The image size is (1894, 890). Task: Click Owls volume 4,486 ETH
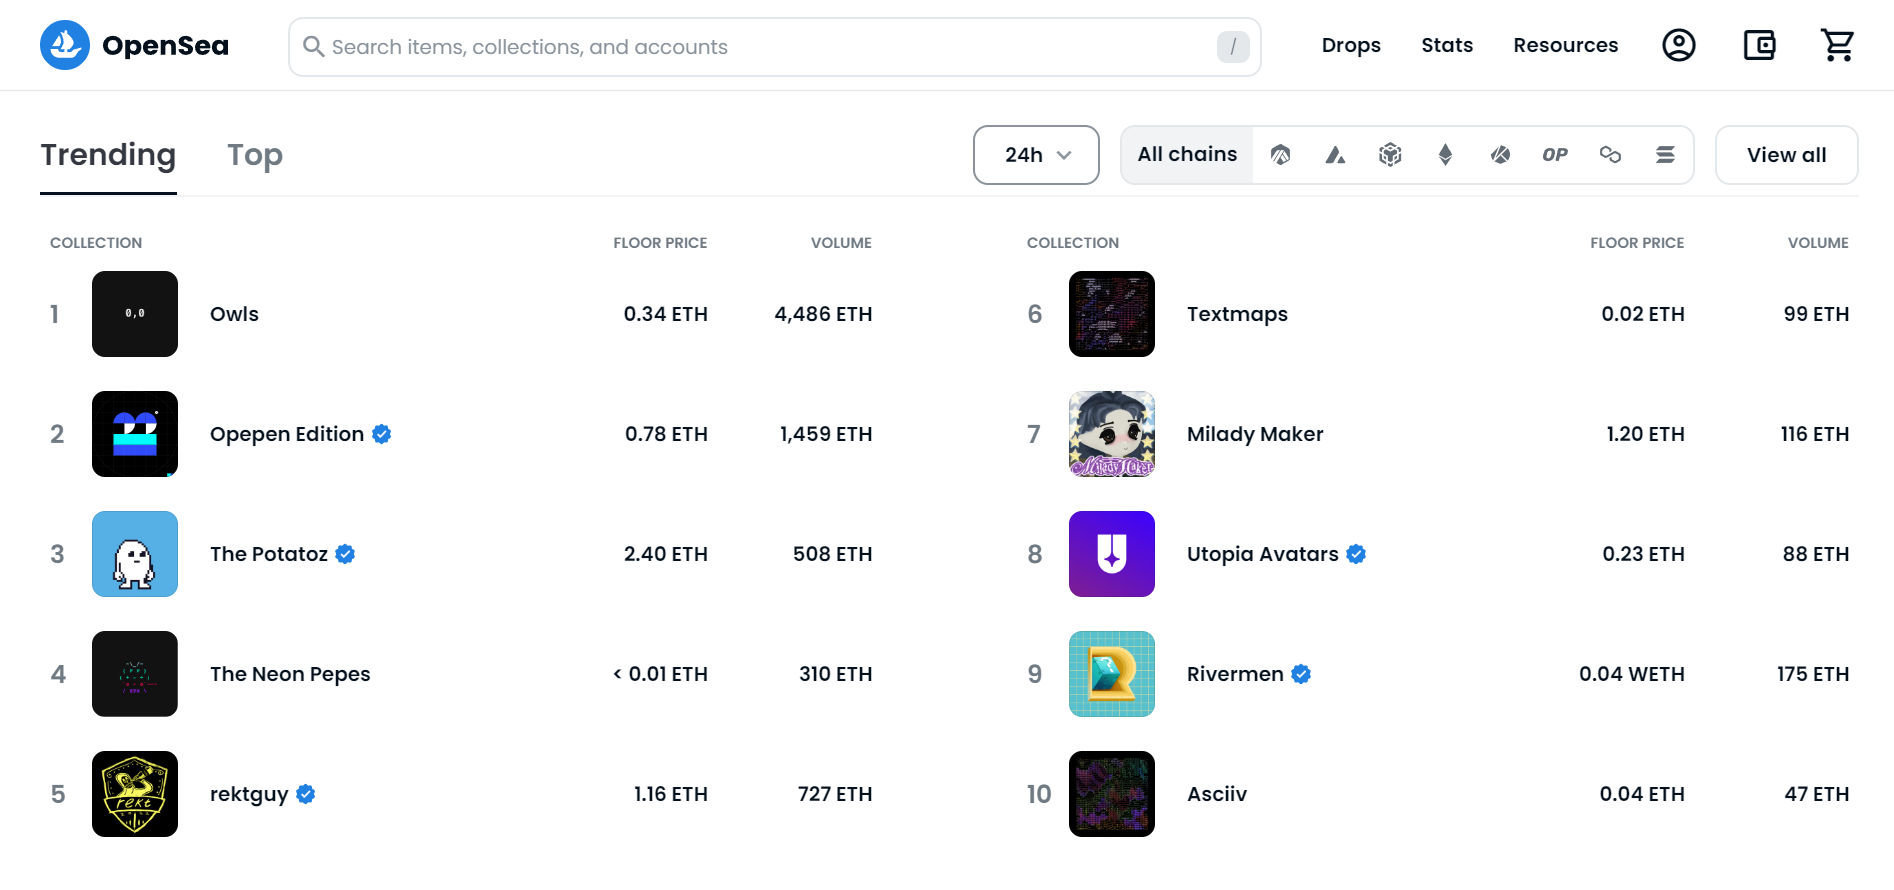(823, 314)
